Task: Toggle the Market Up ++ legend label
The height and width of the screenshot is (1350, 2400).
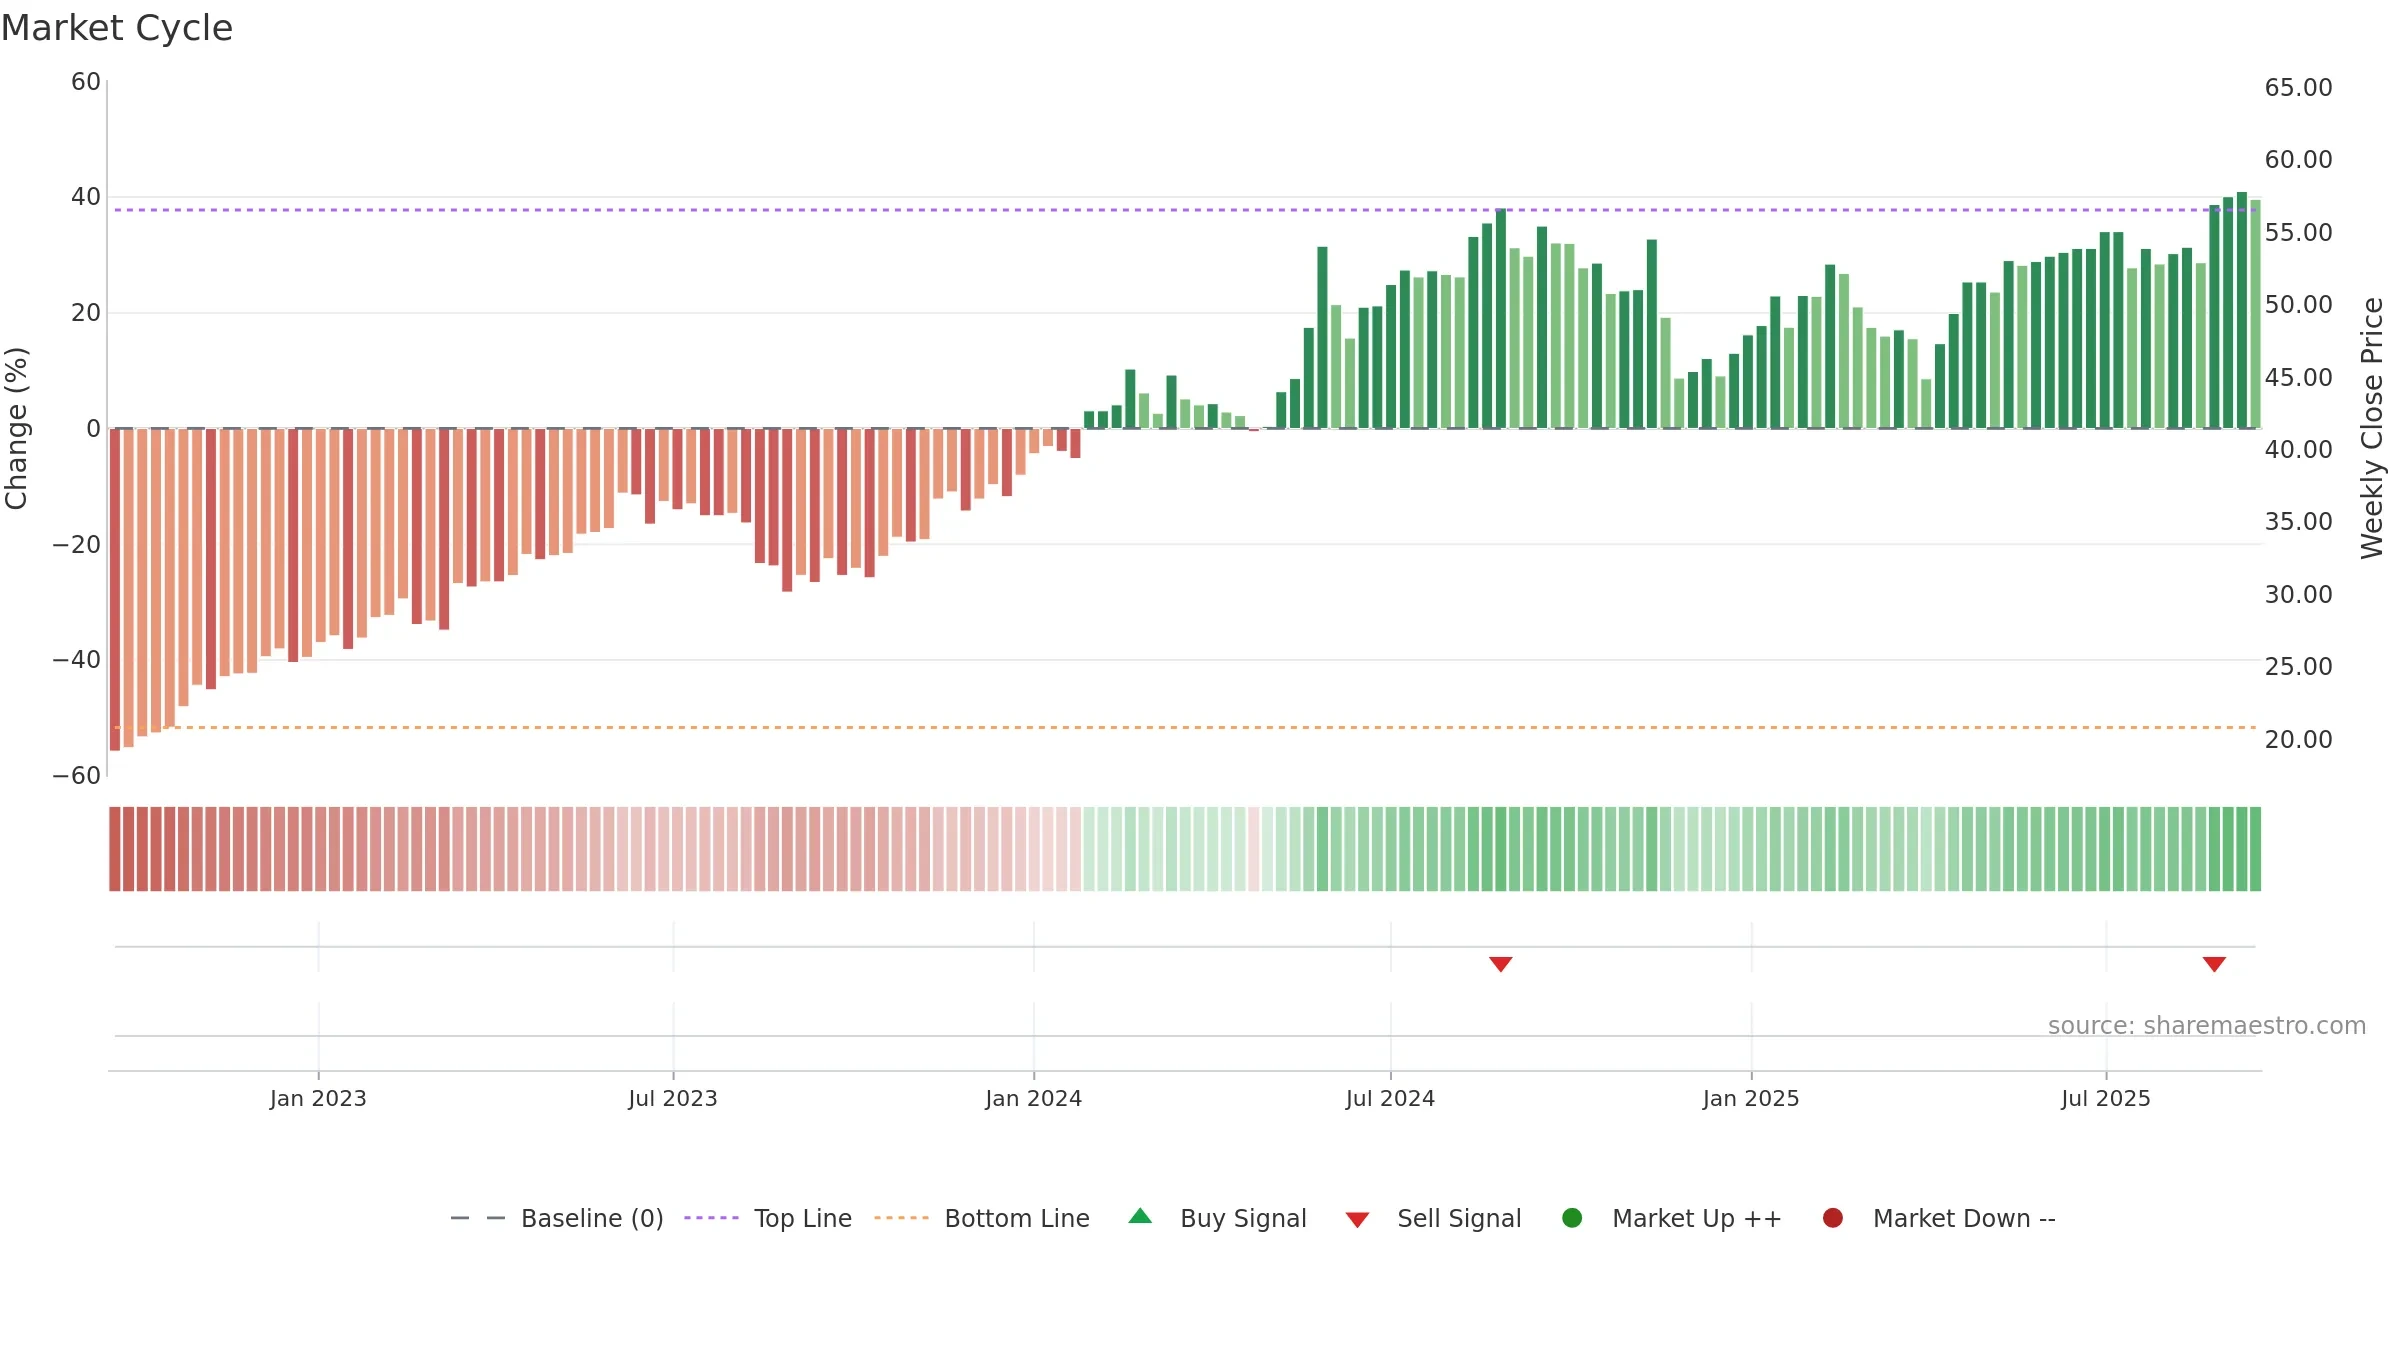Action: click(1697, 1218)
